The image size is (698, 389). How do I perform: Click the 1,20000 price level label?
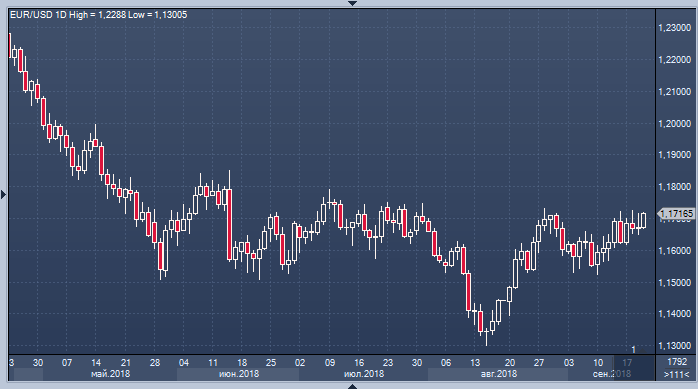tap(674, 123)
